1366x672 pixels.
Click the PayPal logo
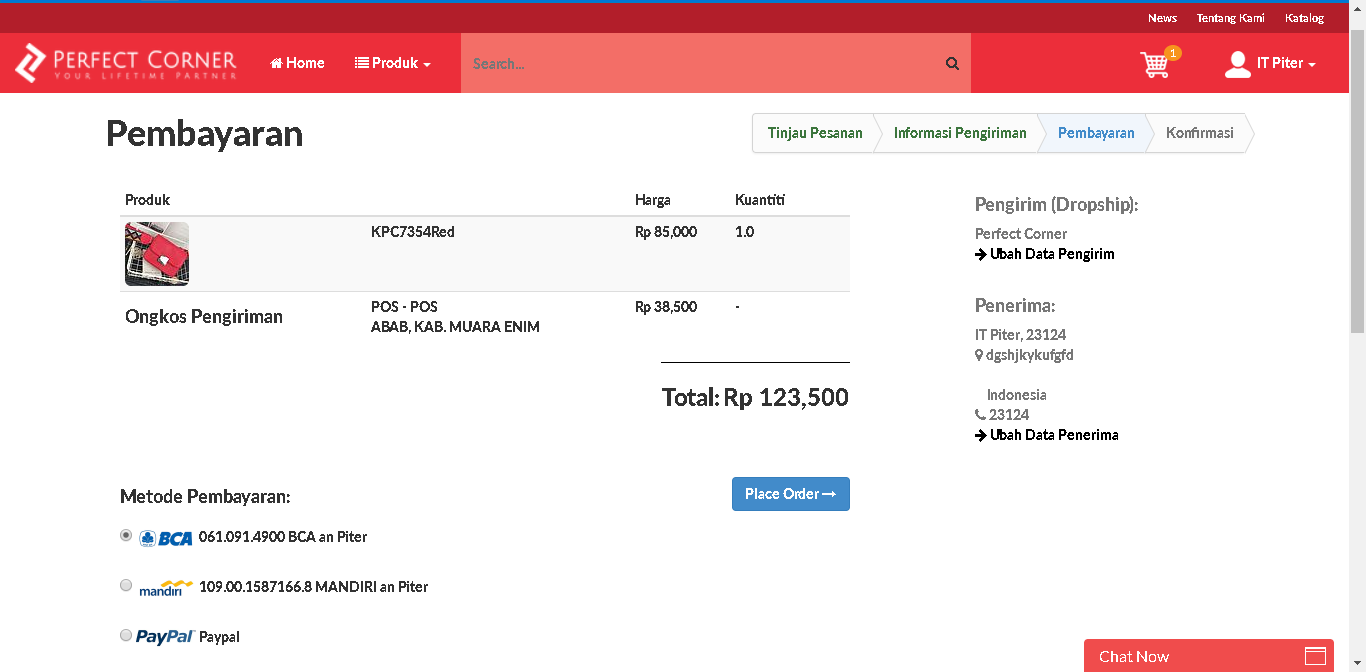(x=165, y=637)
